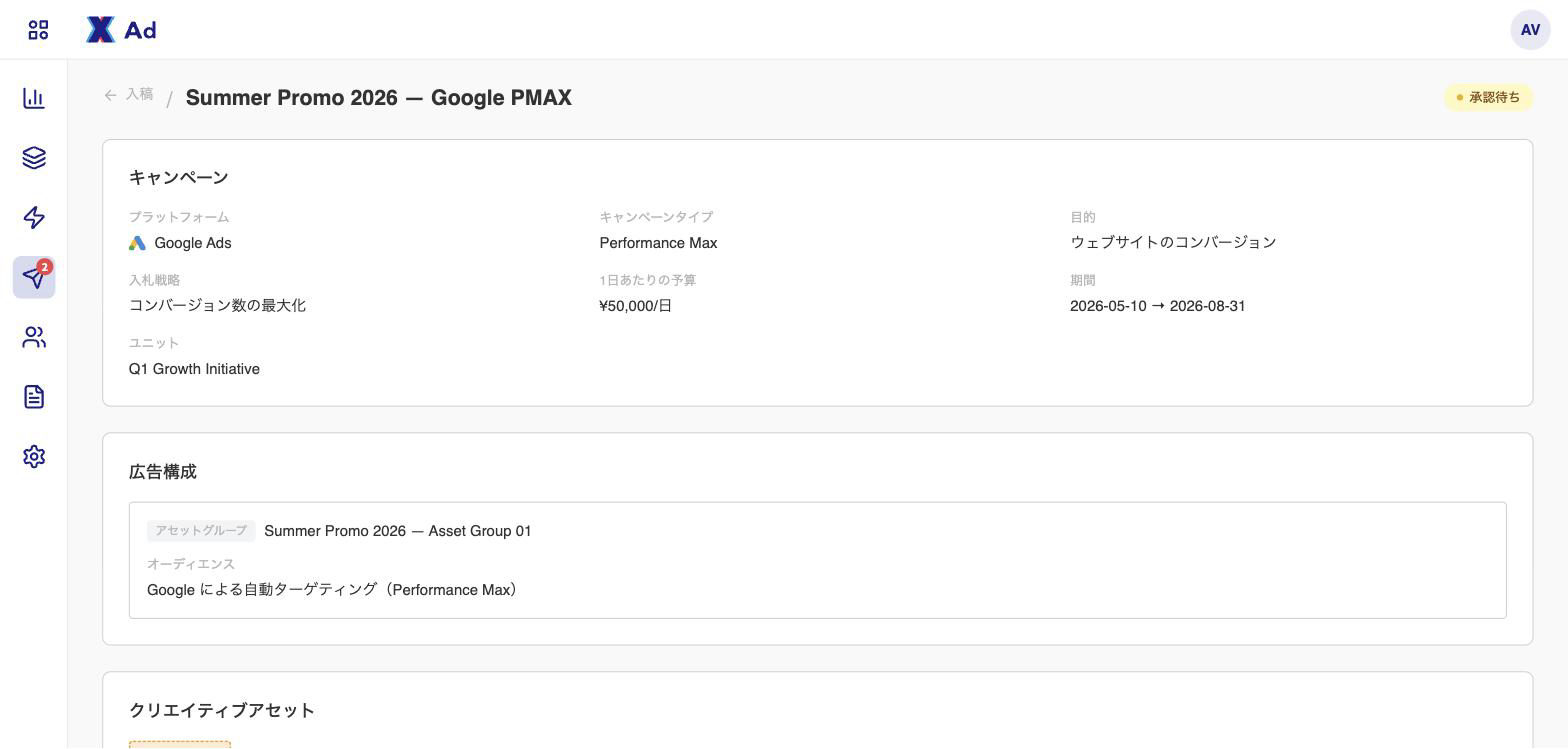Click the クリエイティブアセット section heading

[x=222, y=711]
